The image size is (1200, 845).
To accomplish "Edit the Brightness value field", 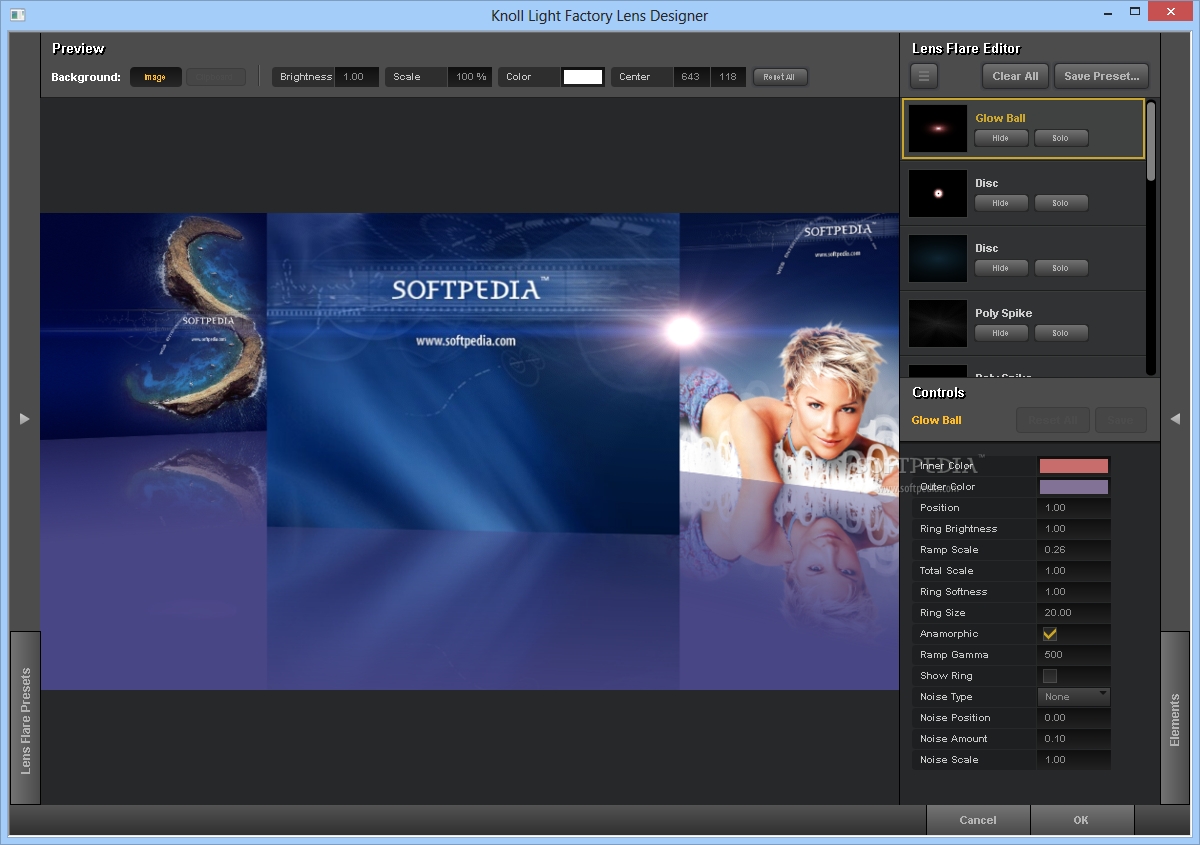I will coord(356,77).
